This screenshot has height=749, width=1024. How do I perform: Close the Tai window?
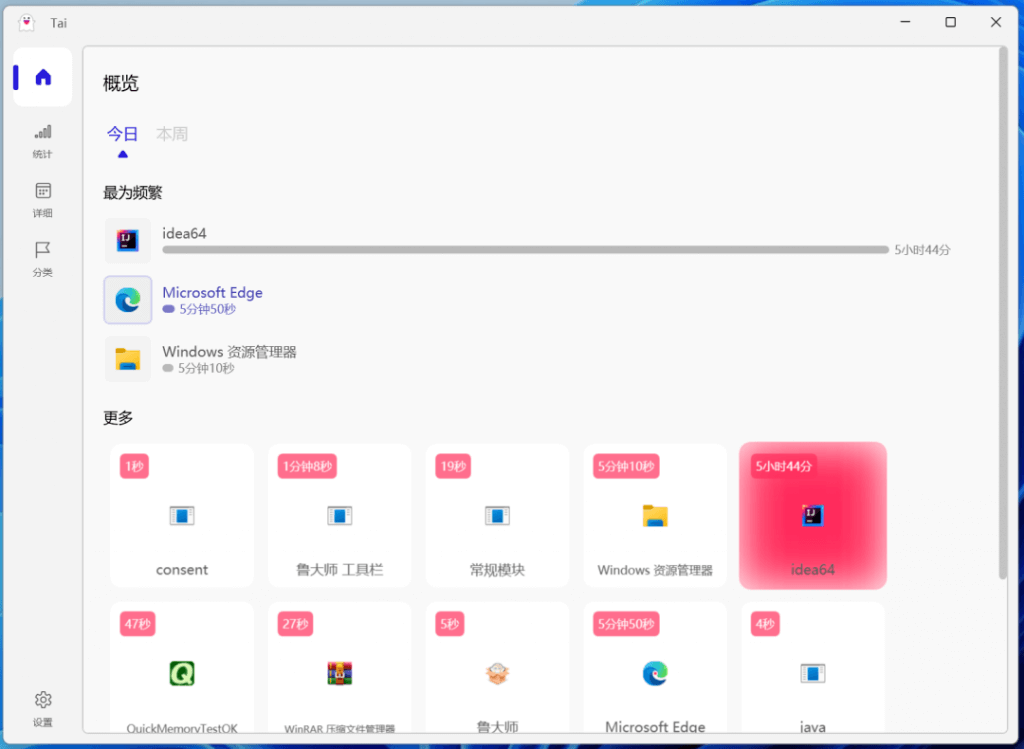tap(996, 22)
